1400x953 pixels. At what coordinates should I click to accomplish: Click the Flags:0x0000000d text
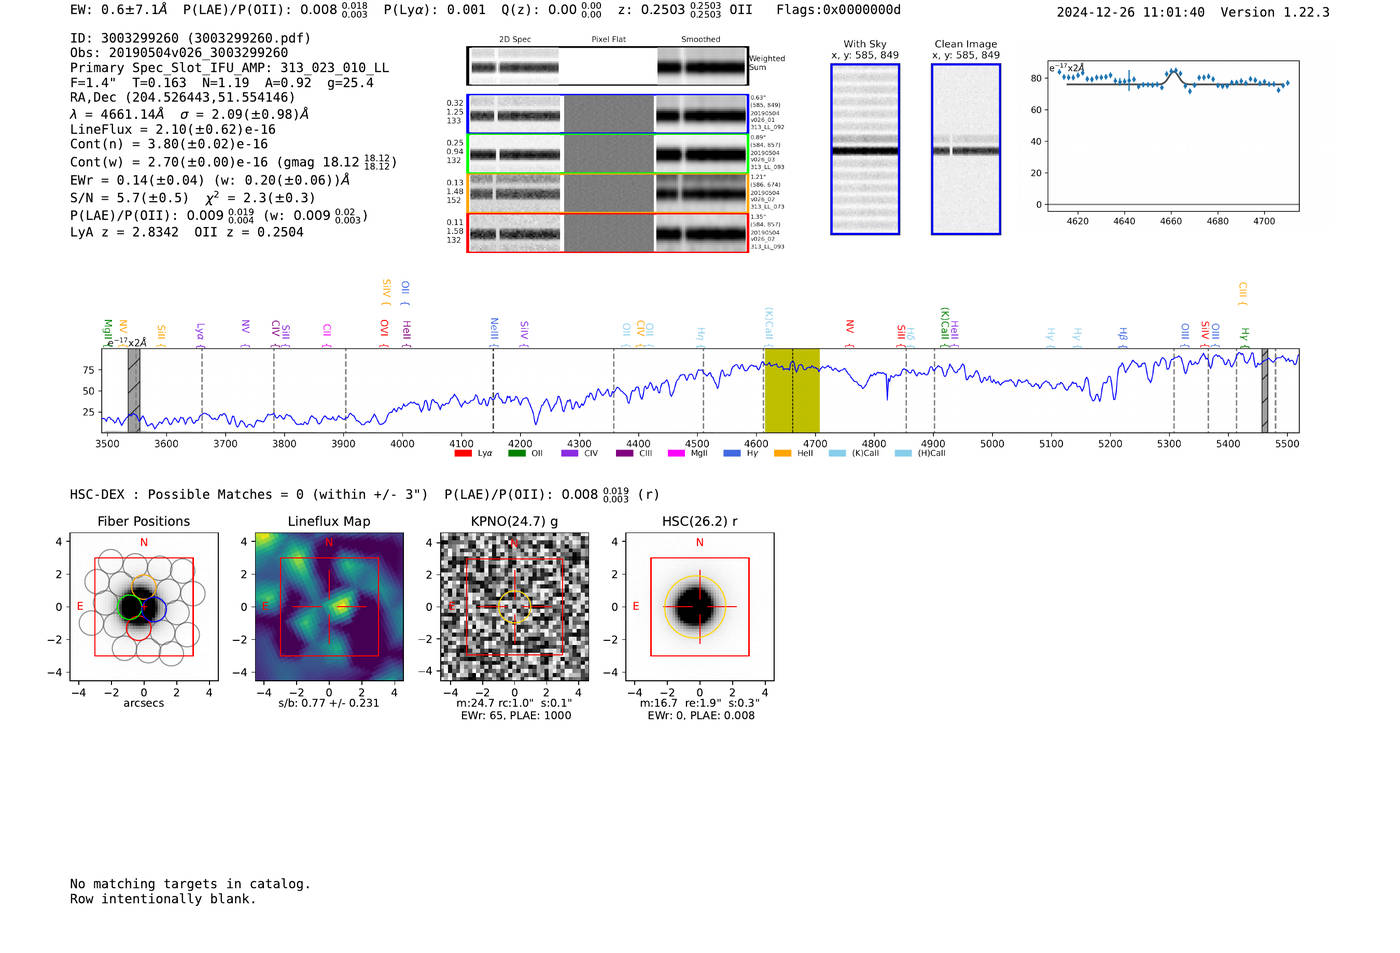(838, 10)
